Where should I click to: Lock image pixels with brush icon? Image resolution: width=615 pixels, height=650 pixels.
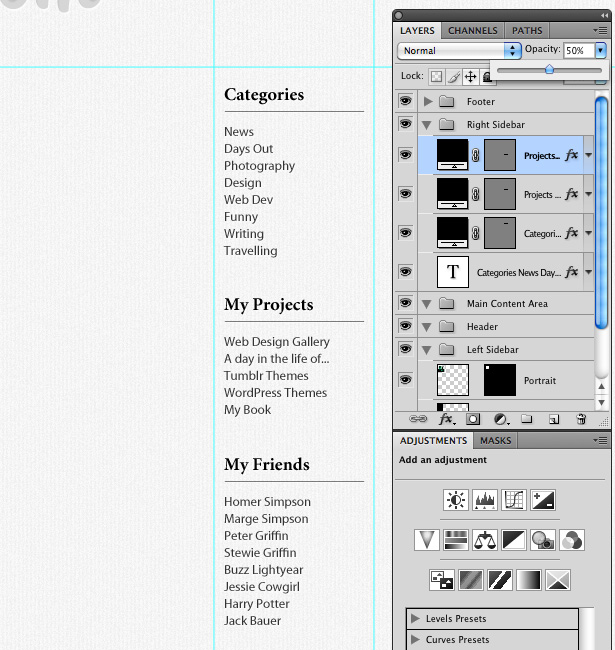tap(453, 77)
